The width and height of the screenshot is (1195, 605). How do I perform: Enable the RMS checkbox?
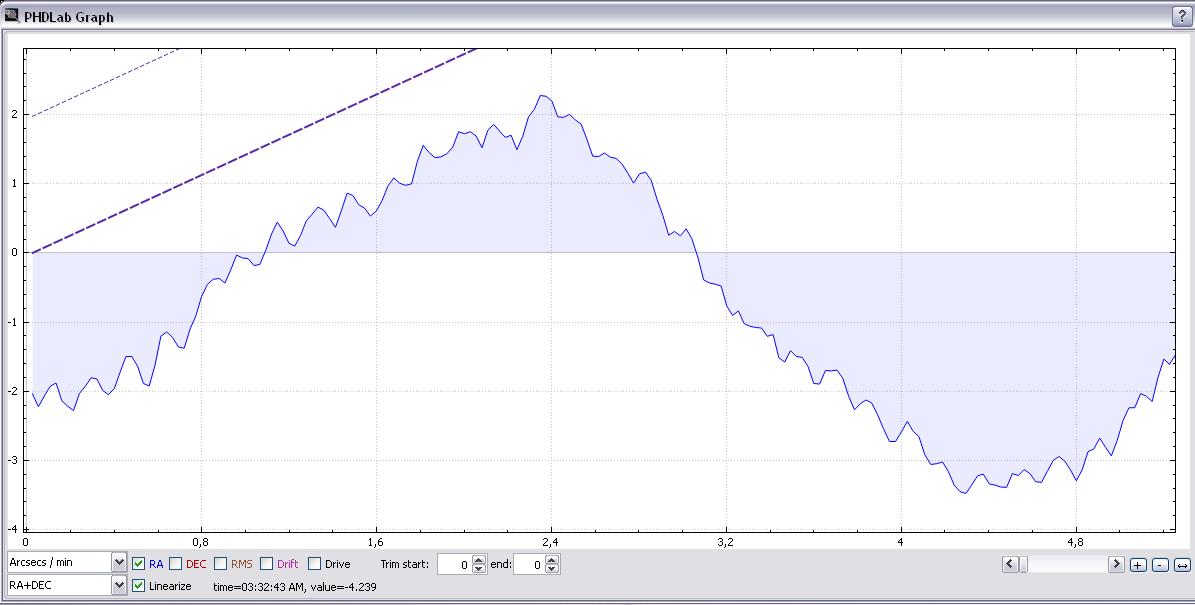(x=220, y=564)
